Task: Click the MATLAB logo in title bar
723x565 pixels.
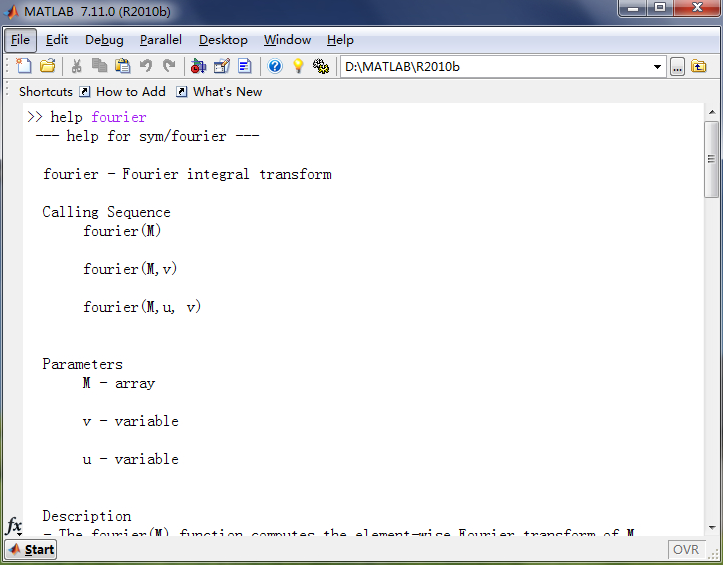Action: (x=11, y=11)
